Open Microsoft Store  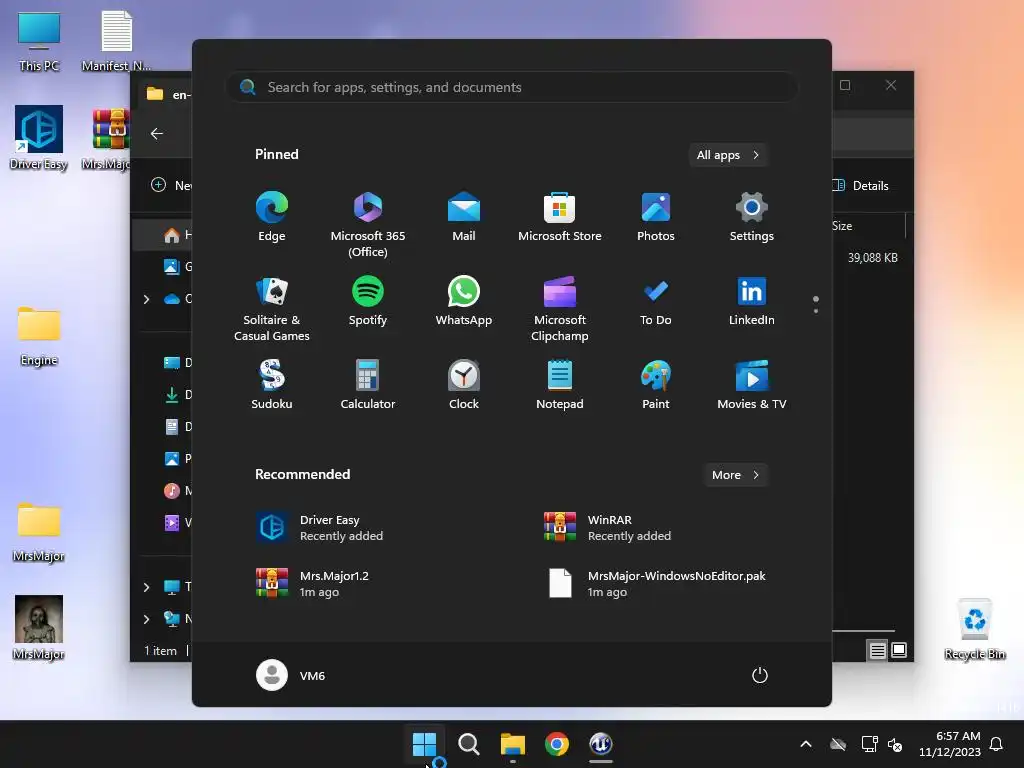click(560, 217)
